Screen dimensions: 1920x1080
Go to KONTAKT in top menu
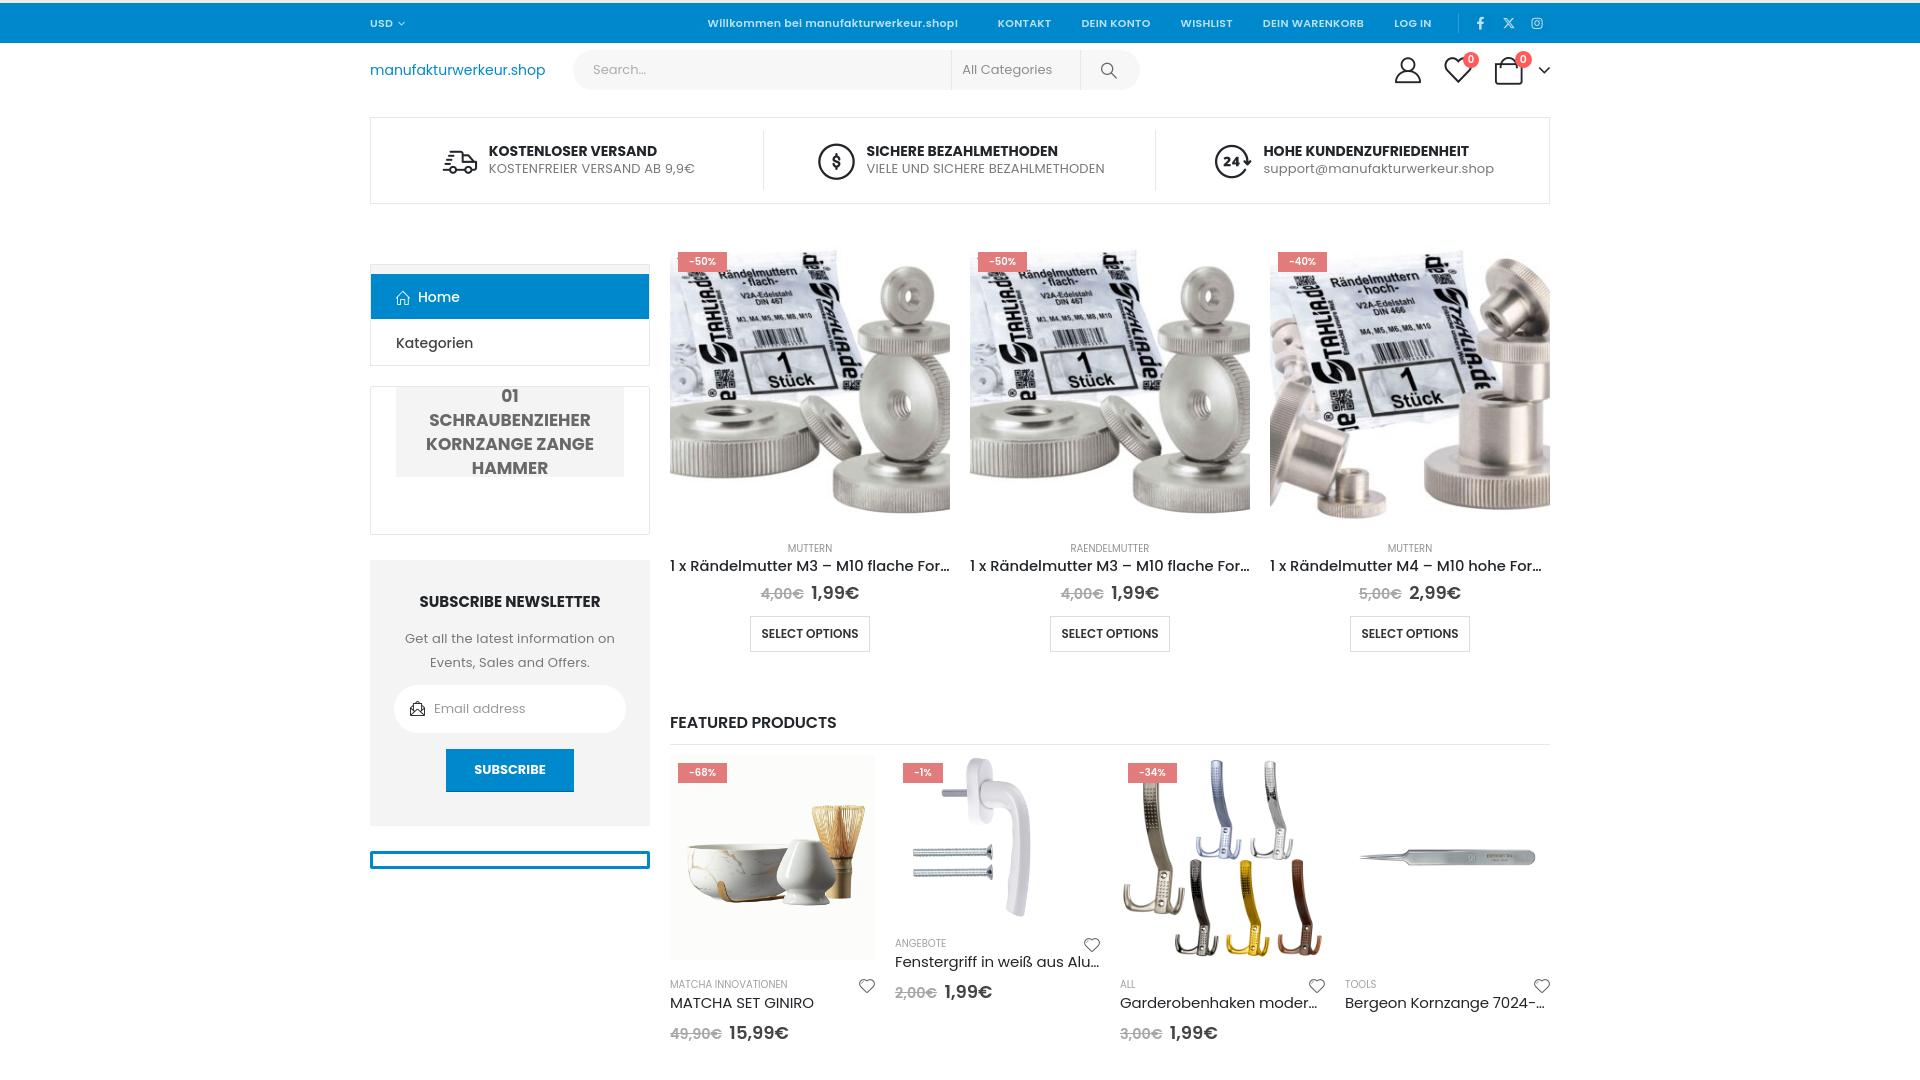coord(1023,23)
